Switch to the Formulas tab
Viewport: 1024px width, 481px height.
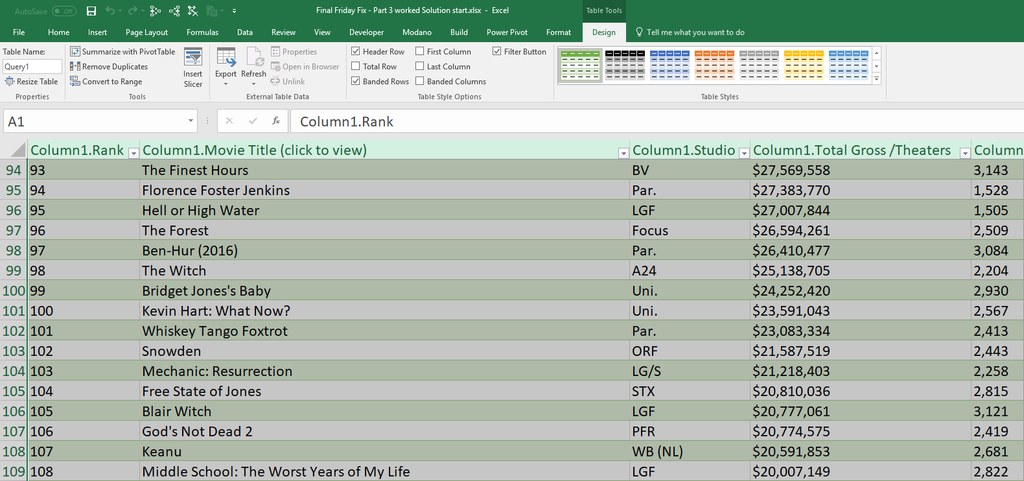pos(202,32)
